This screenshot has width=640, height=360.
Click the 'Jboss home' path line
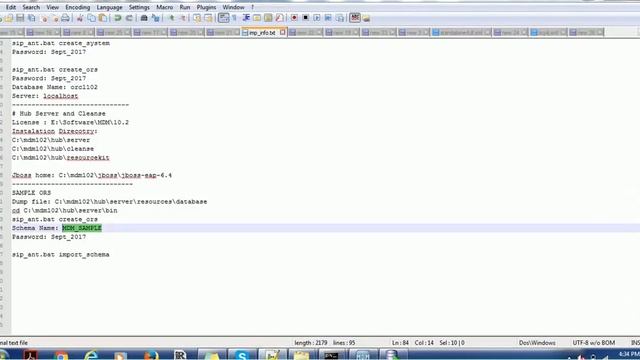pyautogui.click(x=92, y=176)
